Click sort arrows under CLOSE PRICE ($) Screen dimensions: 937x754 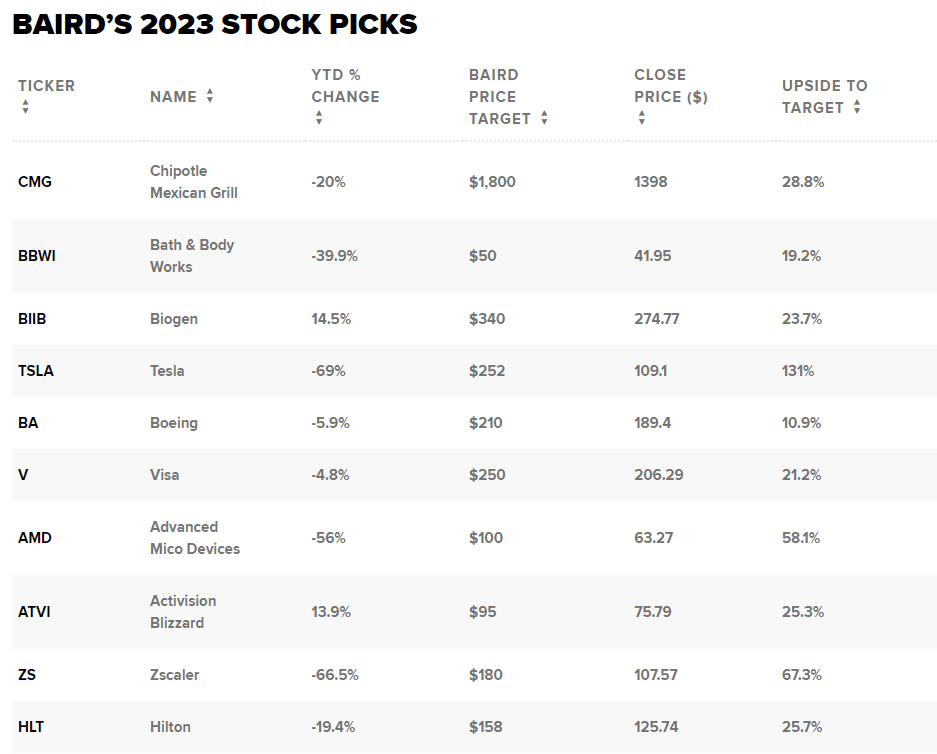click(641, 118)
